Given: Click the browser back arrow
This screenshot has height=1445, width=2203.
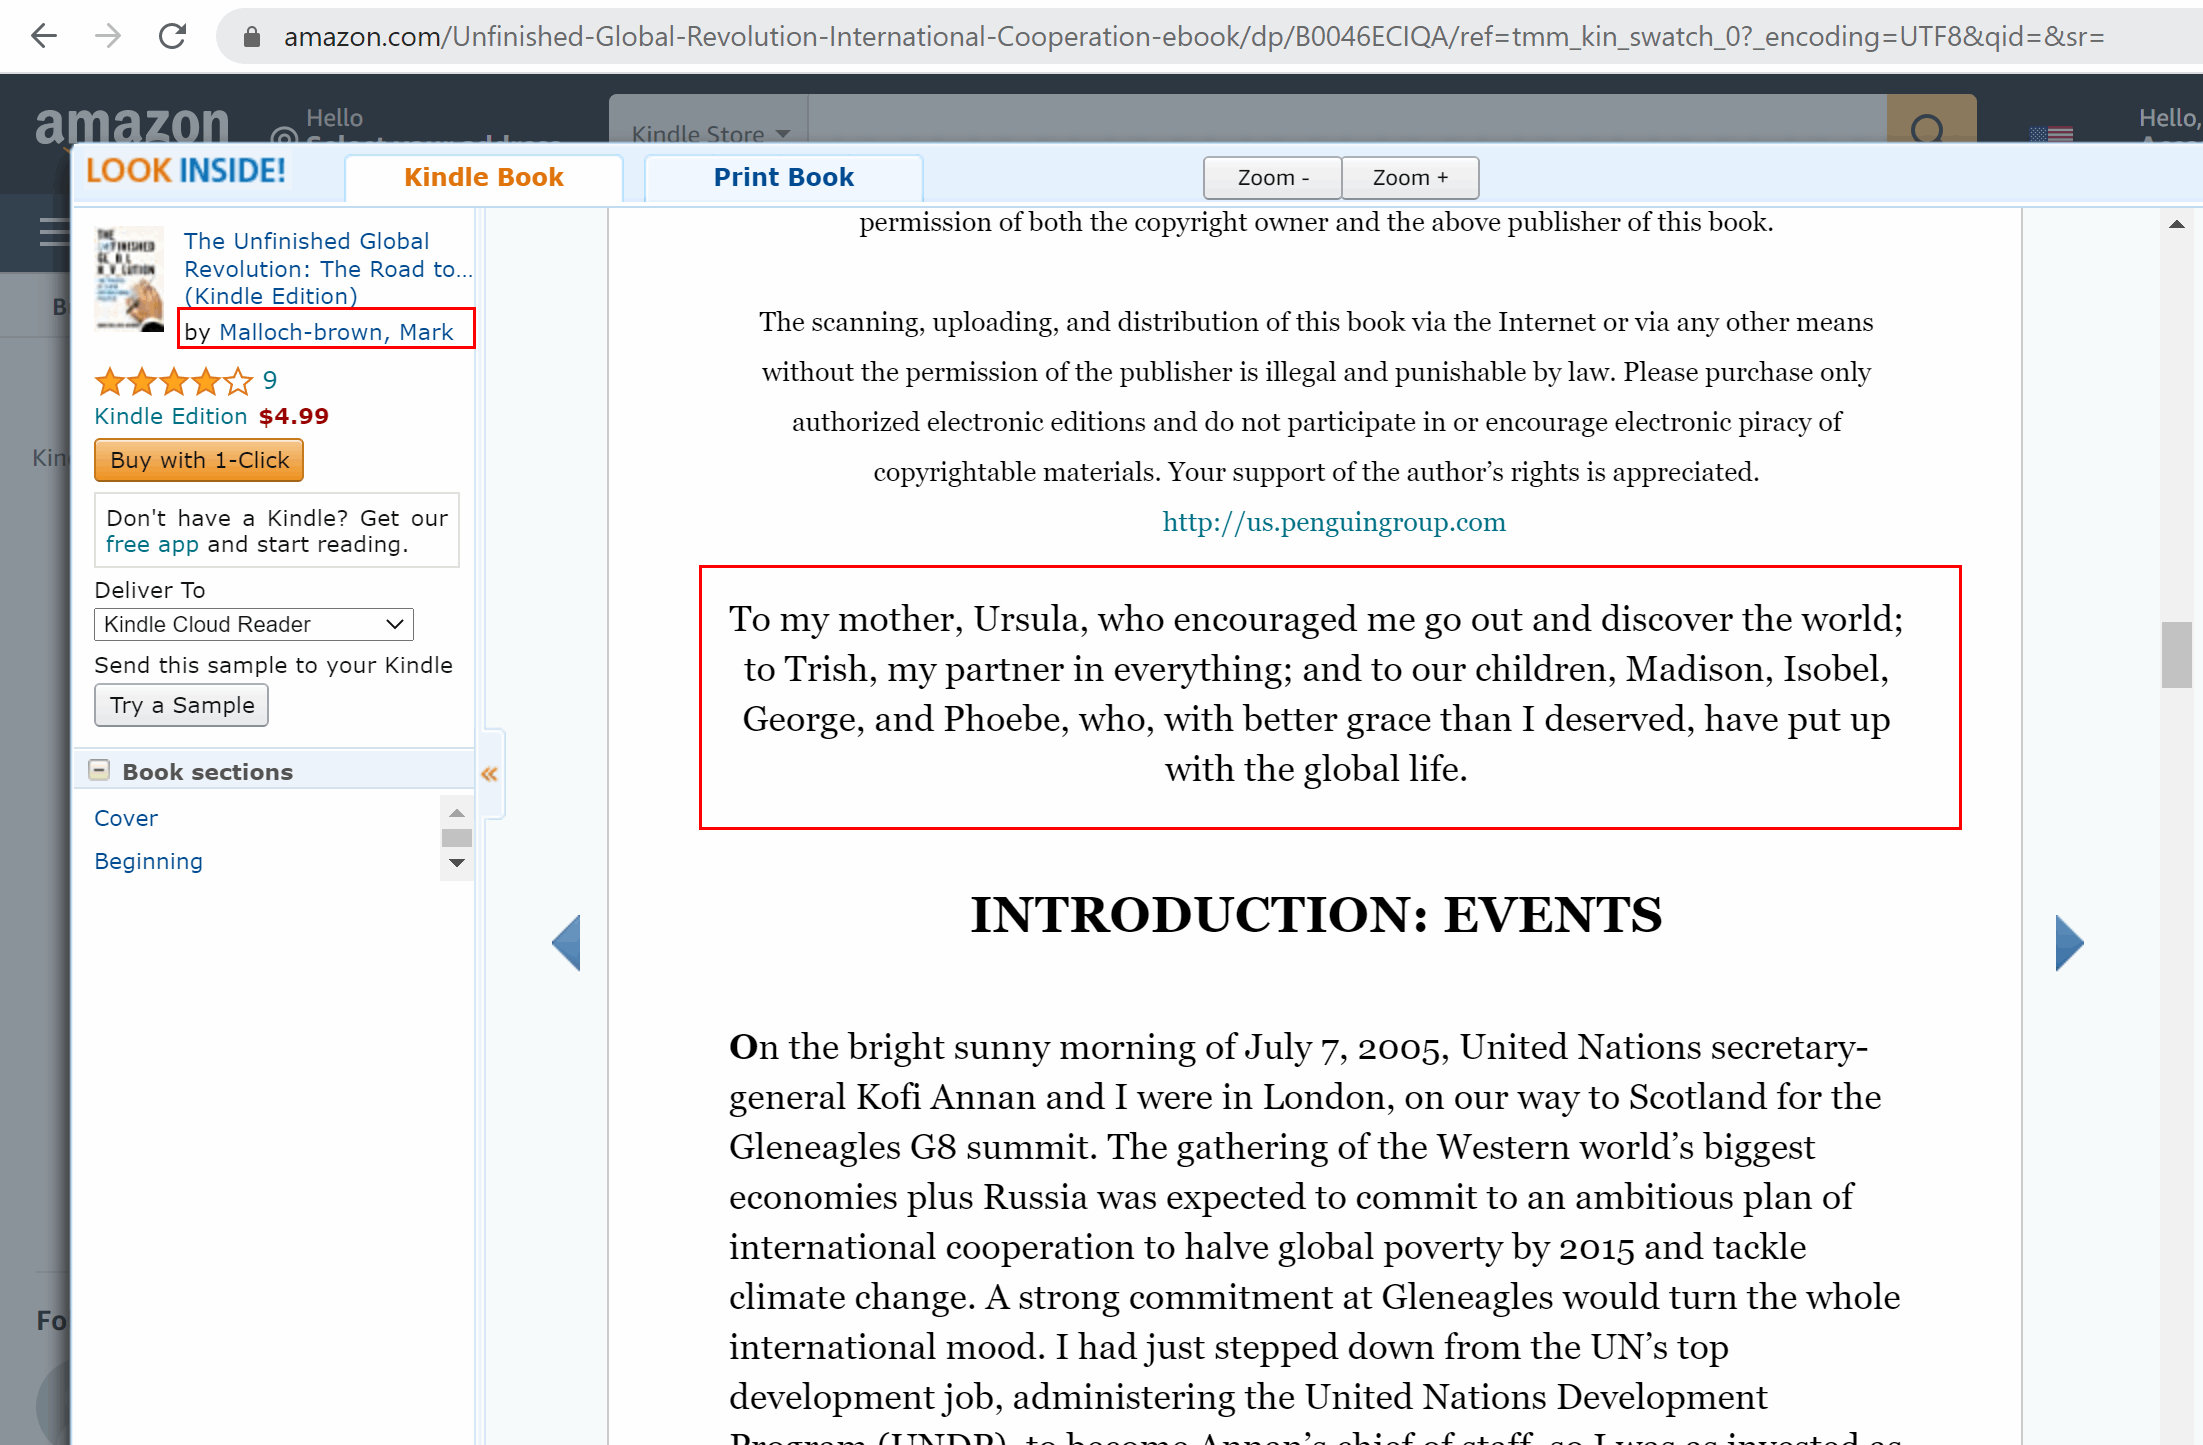Looking at the screenshot, I should pos(44,36).
